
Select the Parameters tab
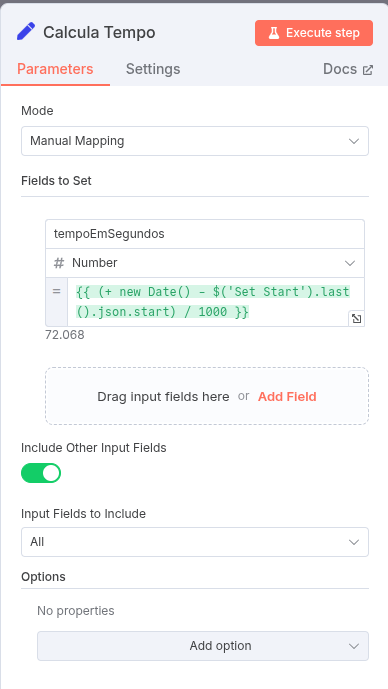click(x=55, y=69)
